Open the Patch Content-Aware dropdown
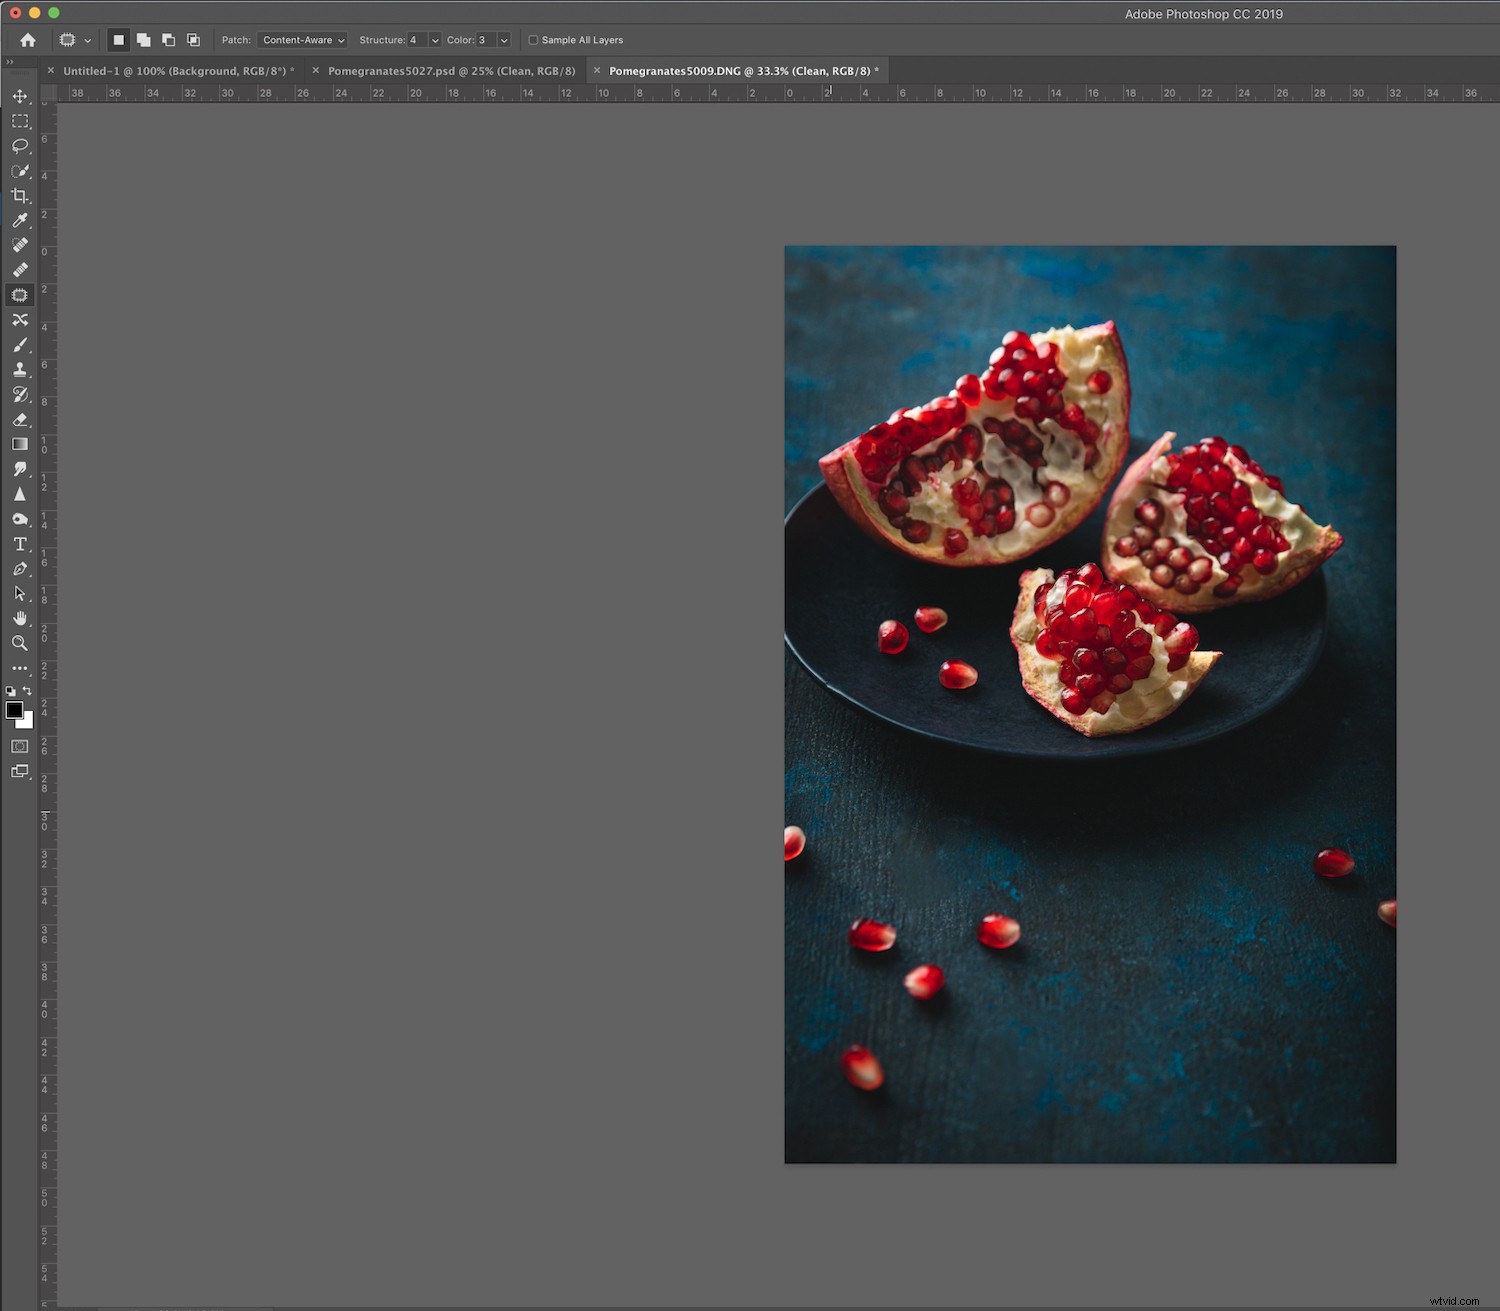 [302, 40]
